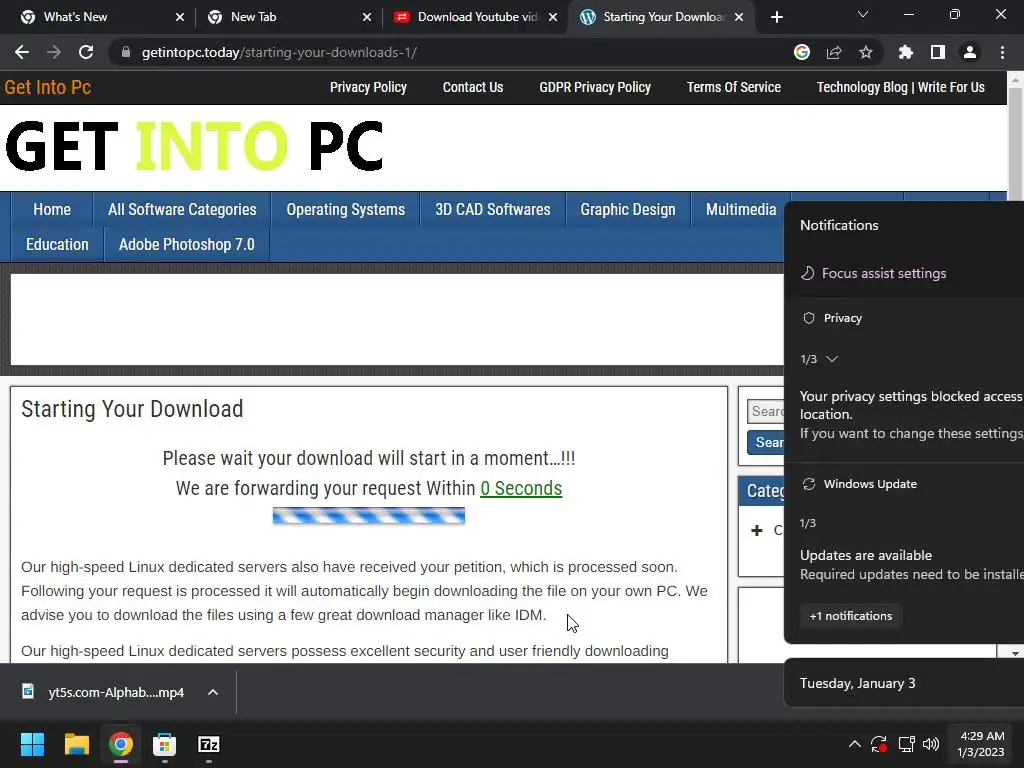Expand the category plus icon in sidebar
Image resolution: width=1024 pixels, height=768 pixels.
coord(756,530)
